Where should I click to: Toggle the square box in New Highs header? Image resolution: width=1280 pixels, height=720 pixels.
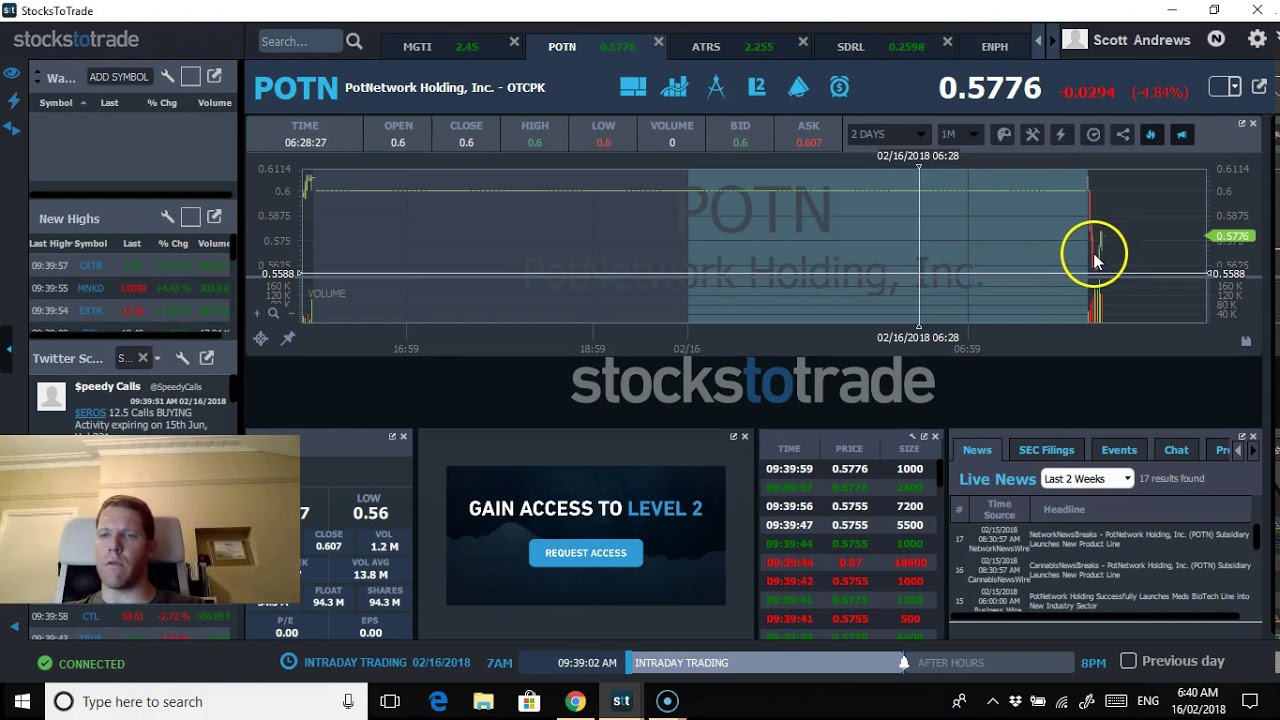[190, 217]
